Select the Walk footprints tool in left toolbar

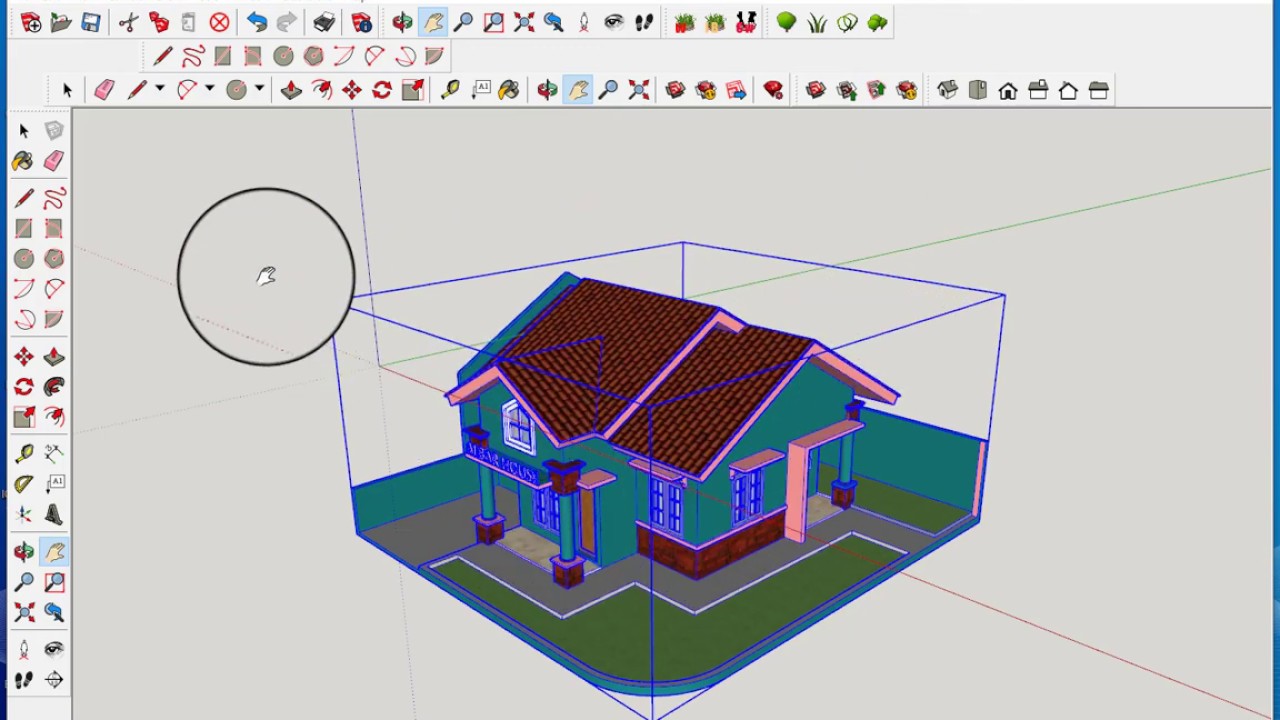point(23,679)
